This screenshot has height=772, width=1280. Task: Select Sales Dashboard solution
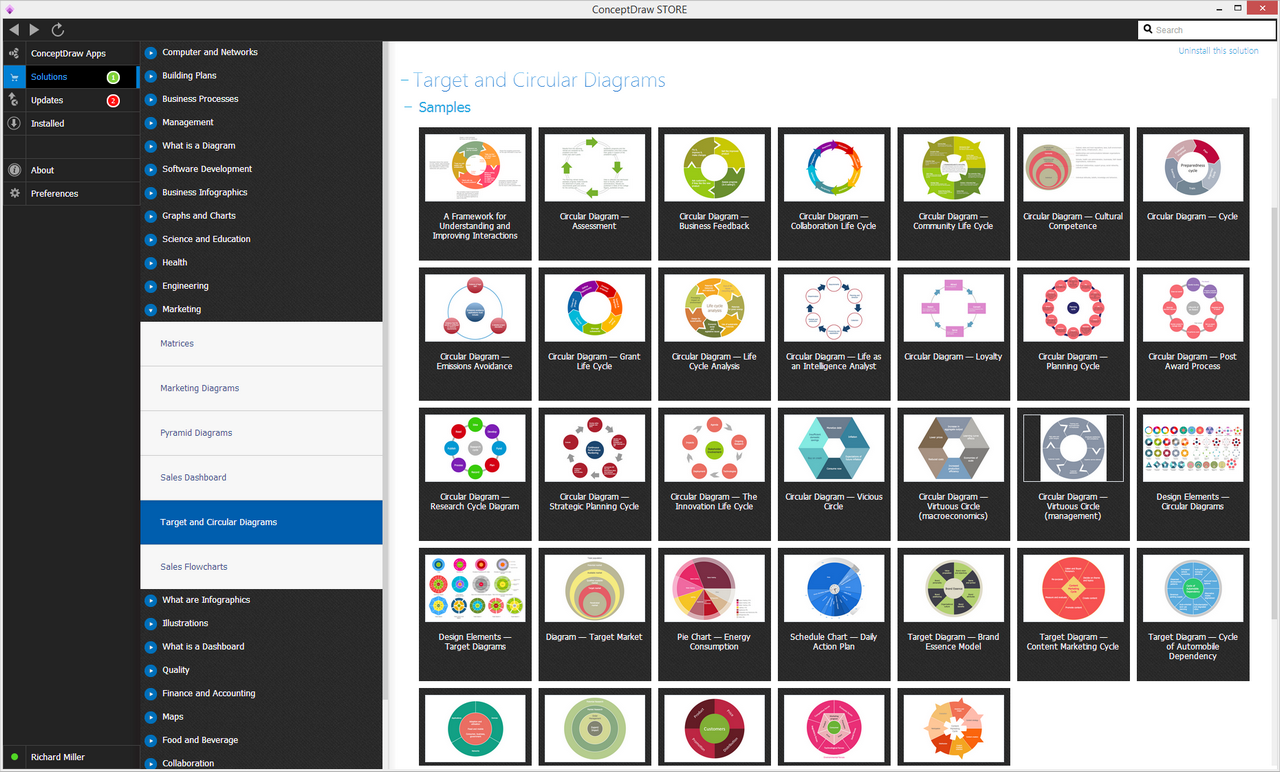(x=261, y=477)
